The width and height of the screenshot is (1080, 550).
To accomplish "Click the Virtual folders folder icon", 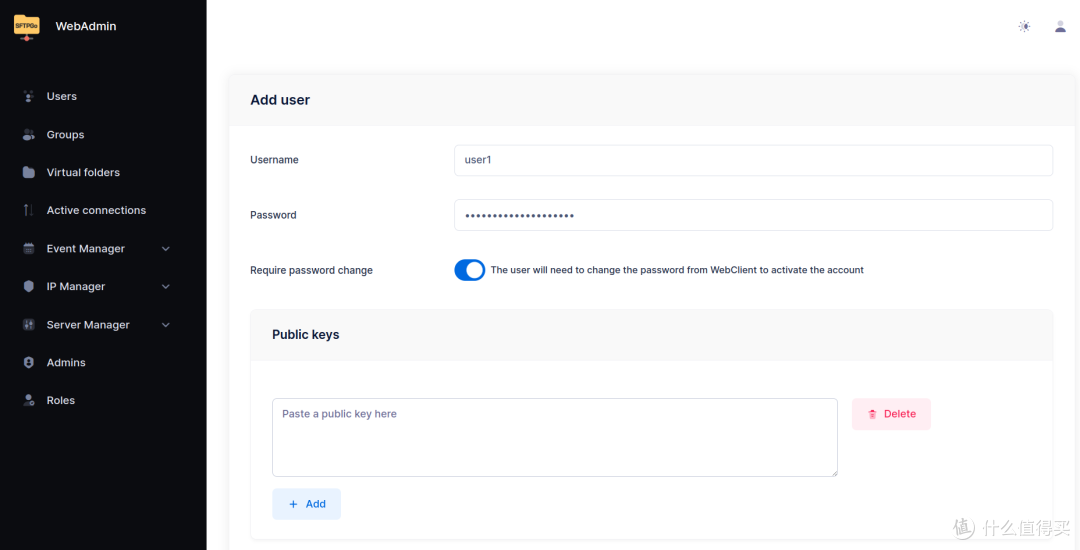I will point(28,172).
